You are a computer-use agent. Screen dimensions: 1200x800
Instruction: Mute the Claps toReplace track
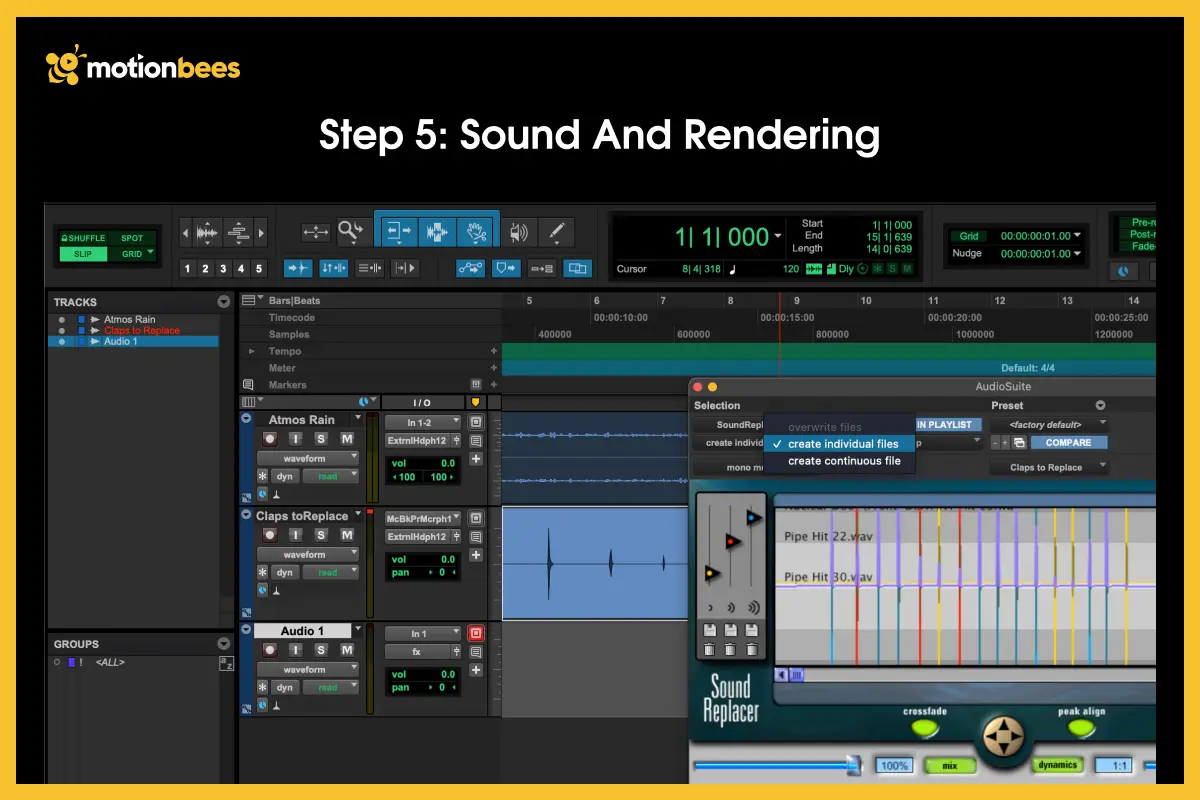(349, 536)
